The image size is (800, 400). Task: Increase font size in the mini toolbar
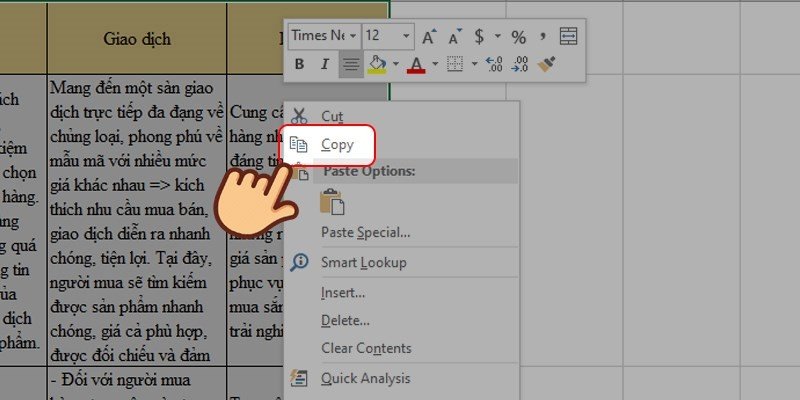(x=429, y=37)
